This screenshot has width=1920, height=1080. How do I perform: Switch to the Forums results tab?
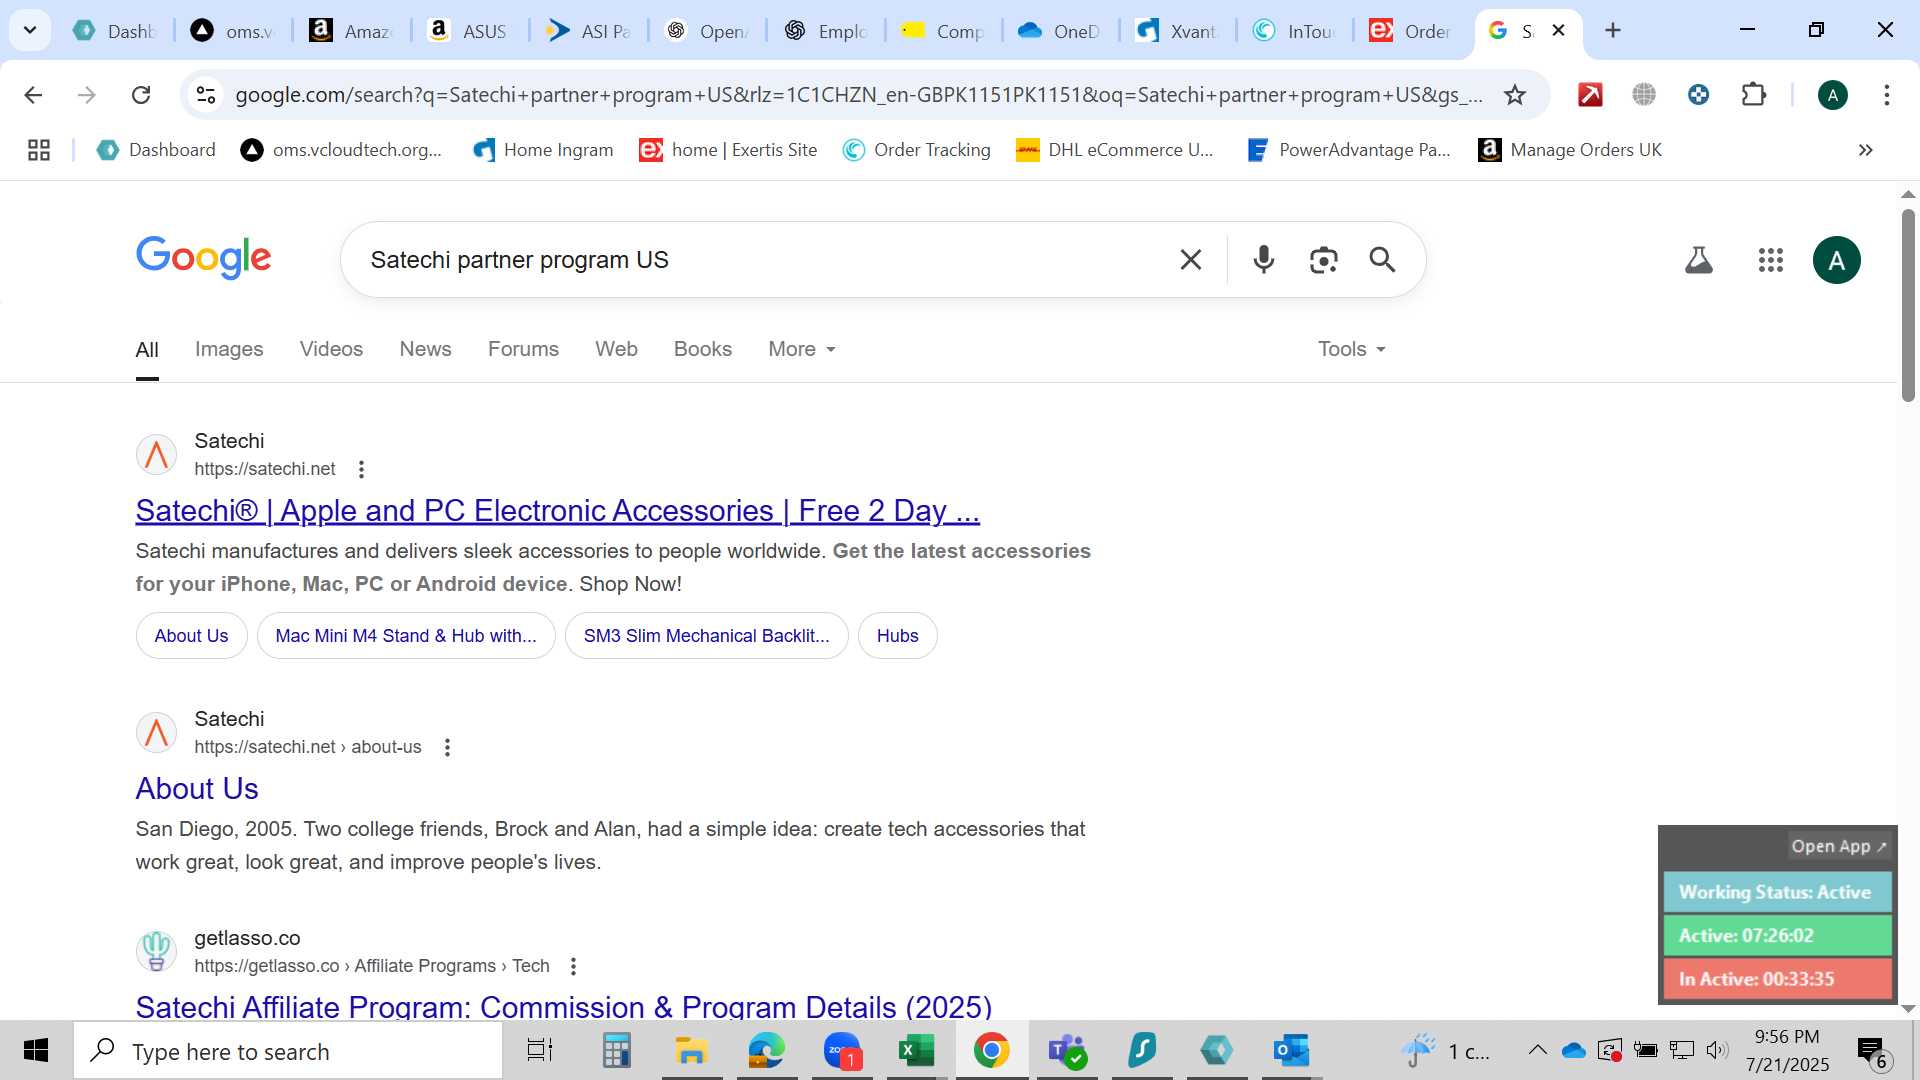pyautogui.click(x=523, y=349)
